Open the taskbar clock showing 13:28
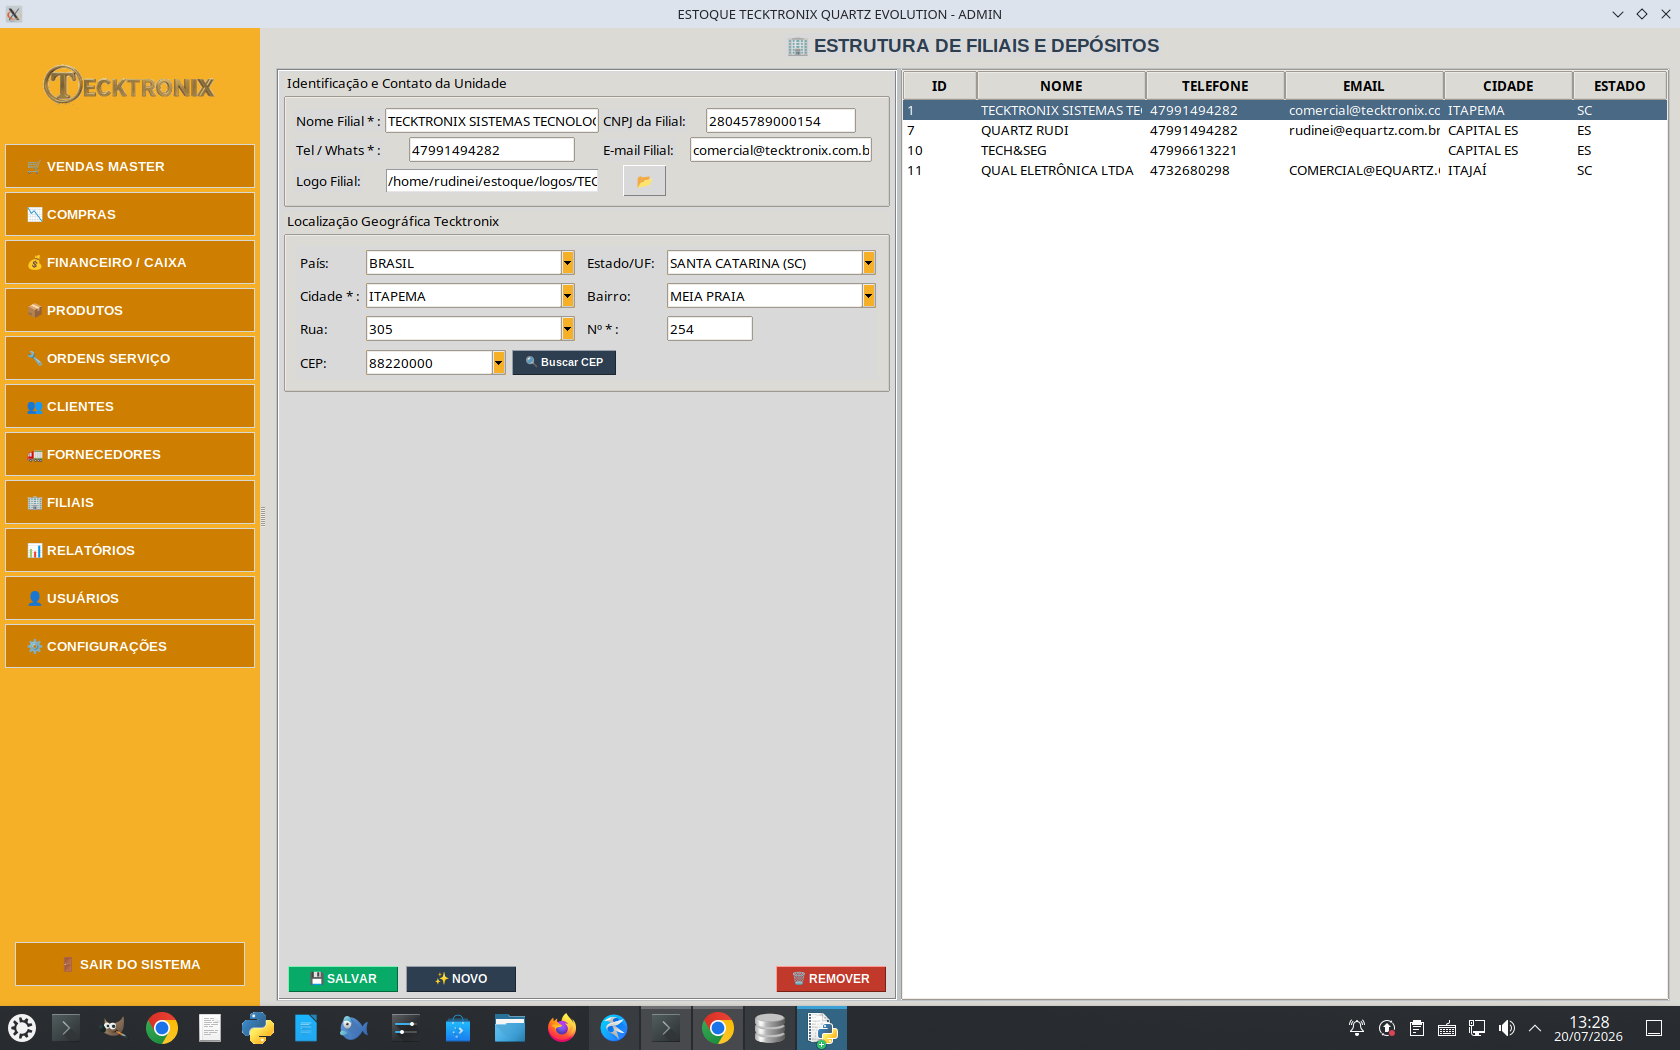This screenshot has height=1050, width=1680. pos(1588,1028)
